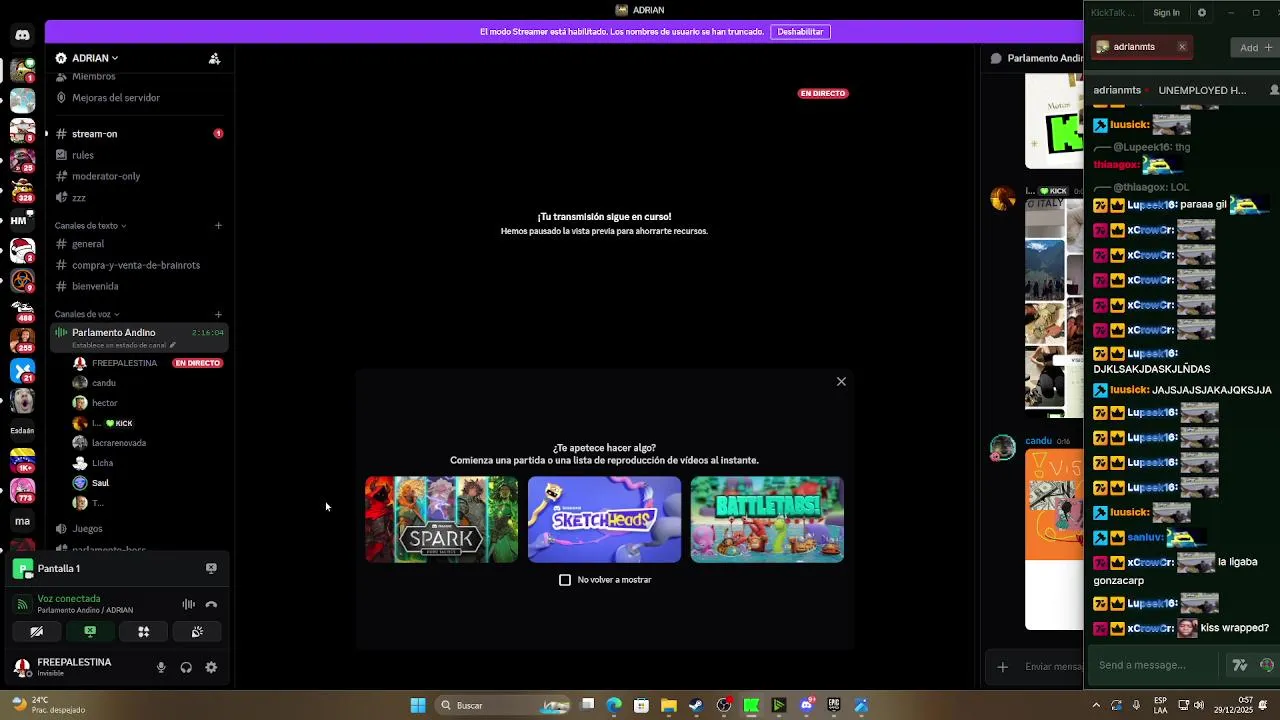Viewport: 1280px width, 720px height.
Task: Sign In to KickTalk
Action: point(1166,13)
